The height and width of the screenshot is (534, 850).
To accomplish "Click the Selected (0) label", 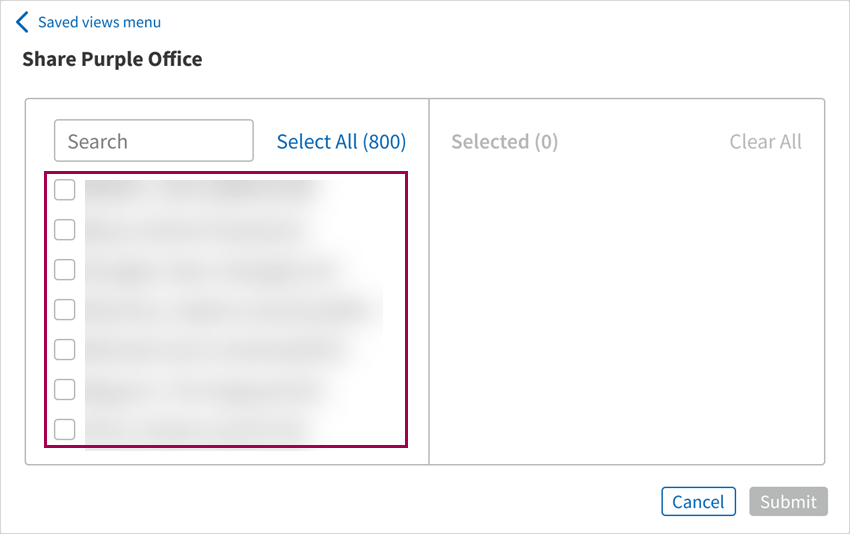I will tap(504, 142).
